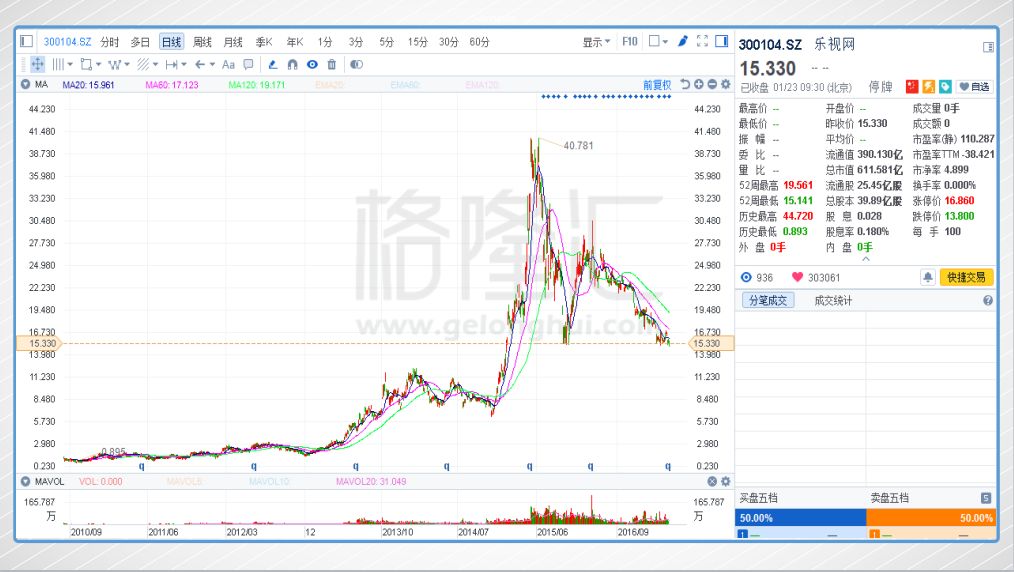Select the vertical lines drawing tool

click(x=58, y=64)
